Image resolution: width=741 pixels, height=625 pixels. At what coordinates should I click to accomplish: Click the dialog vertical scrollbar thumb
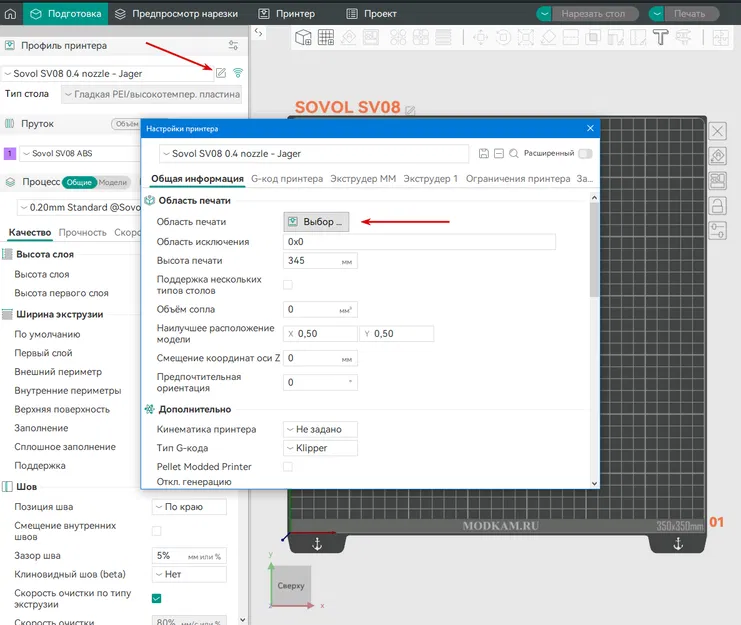coord(594,249)
